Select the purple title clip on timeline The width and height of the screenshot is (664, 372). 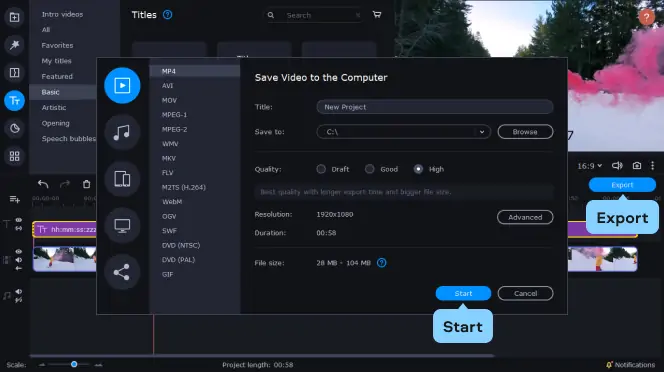point(65,229)
